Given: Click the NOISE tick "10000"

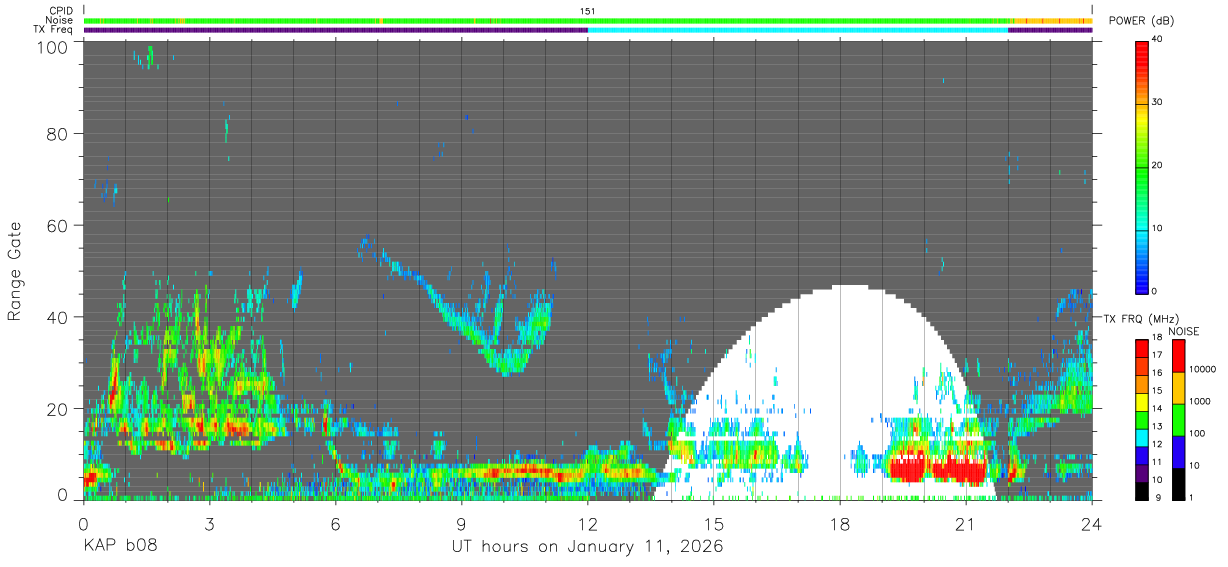Looking at the screenshot, I should click(x=1203, y=369).
